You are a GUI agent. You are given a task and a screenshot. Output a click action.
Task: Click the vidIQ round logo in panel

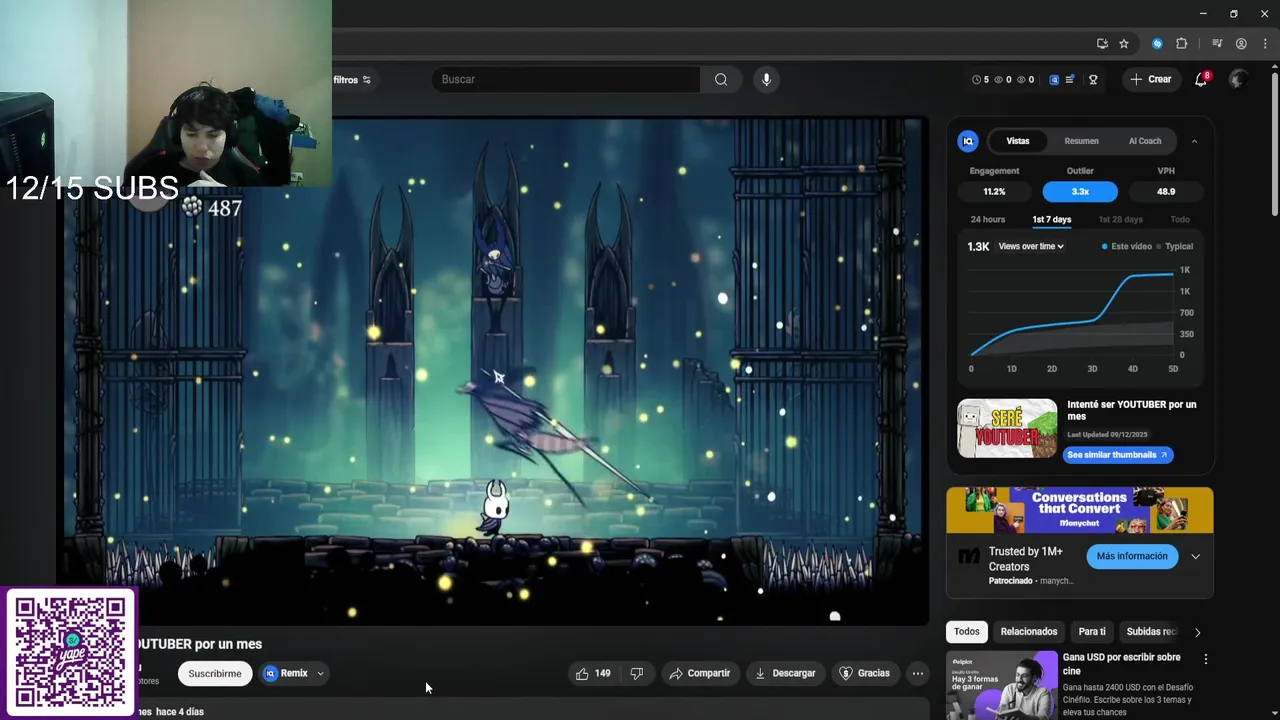968,141
